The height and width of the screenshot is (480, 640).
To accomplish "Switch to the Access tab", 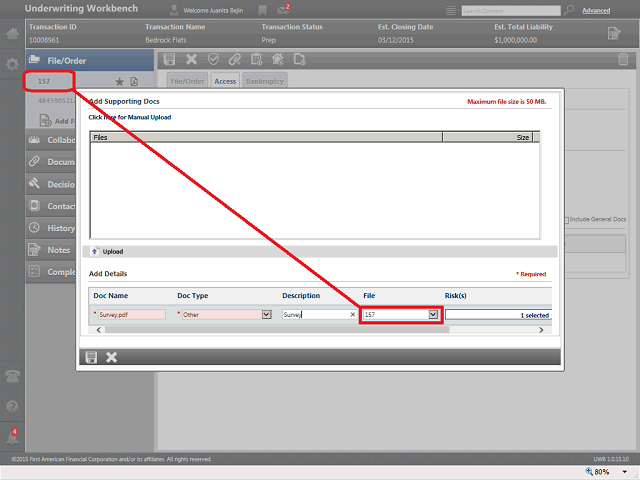I will (x=225, y=81).
